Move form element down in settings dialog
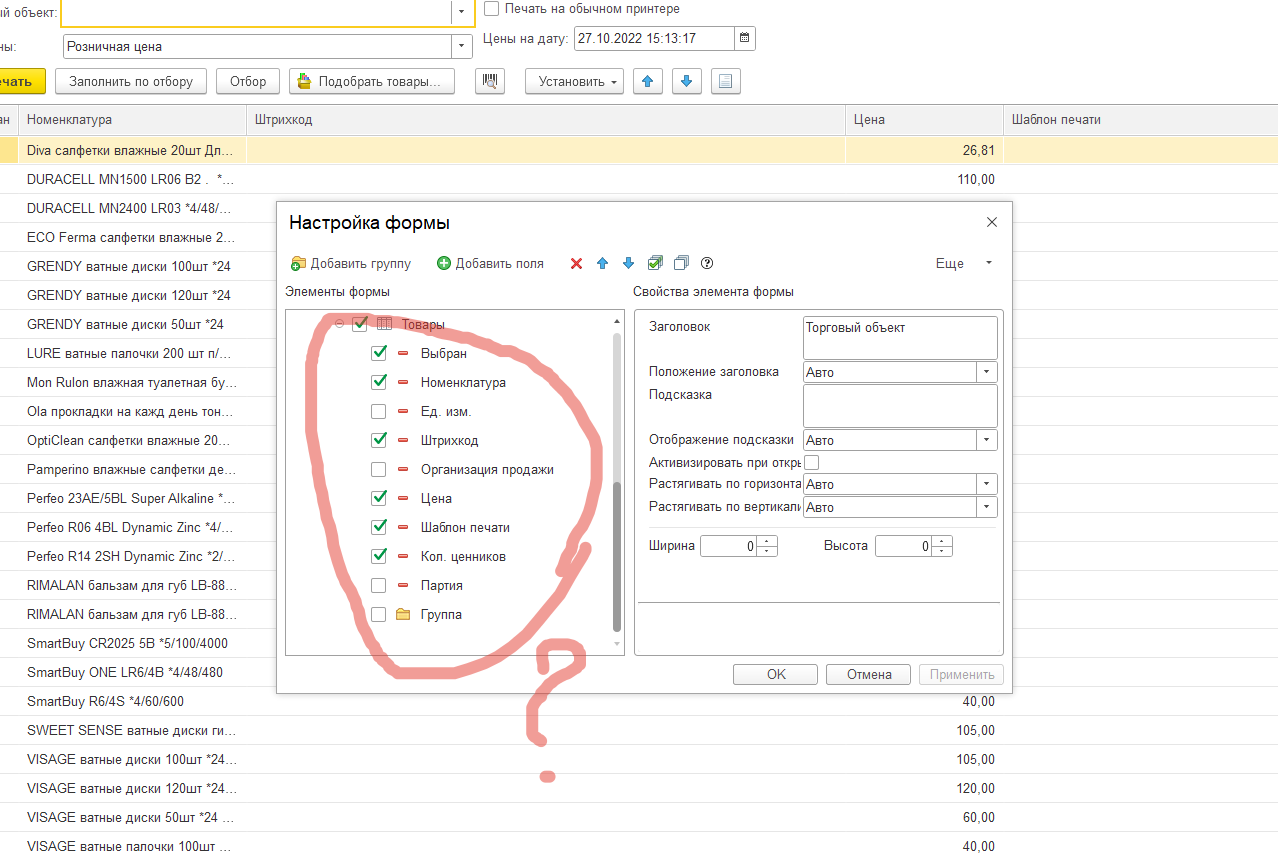 point(628,263)
